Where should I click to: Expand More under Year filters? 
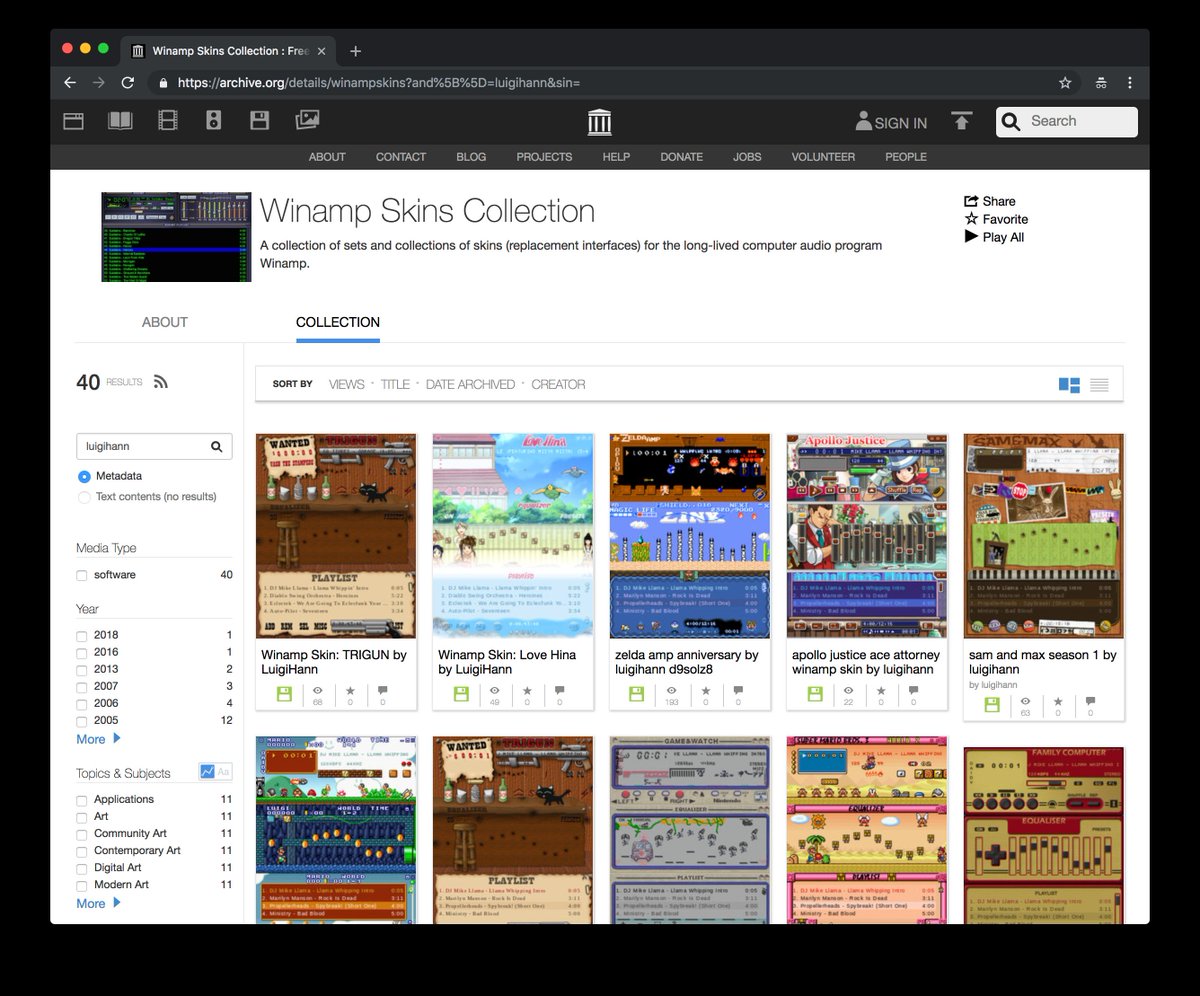pos(98,739)
